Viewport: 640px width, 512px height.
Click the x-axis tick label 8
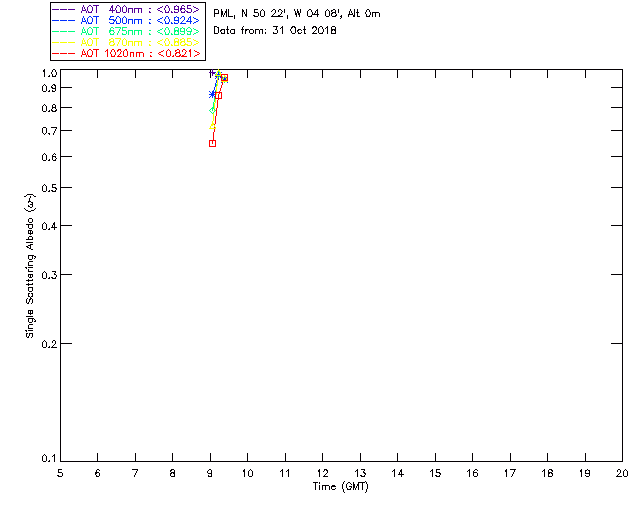coord(173,473)
